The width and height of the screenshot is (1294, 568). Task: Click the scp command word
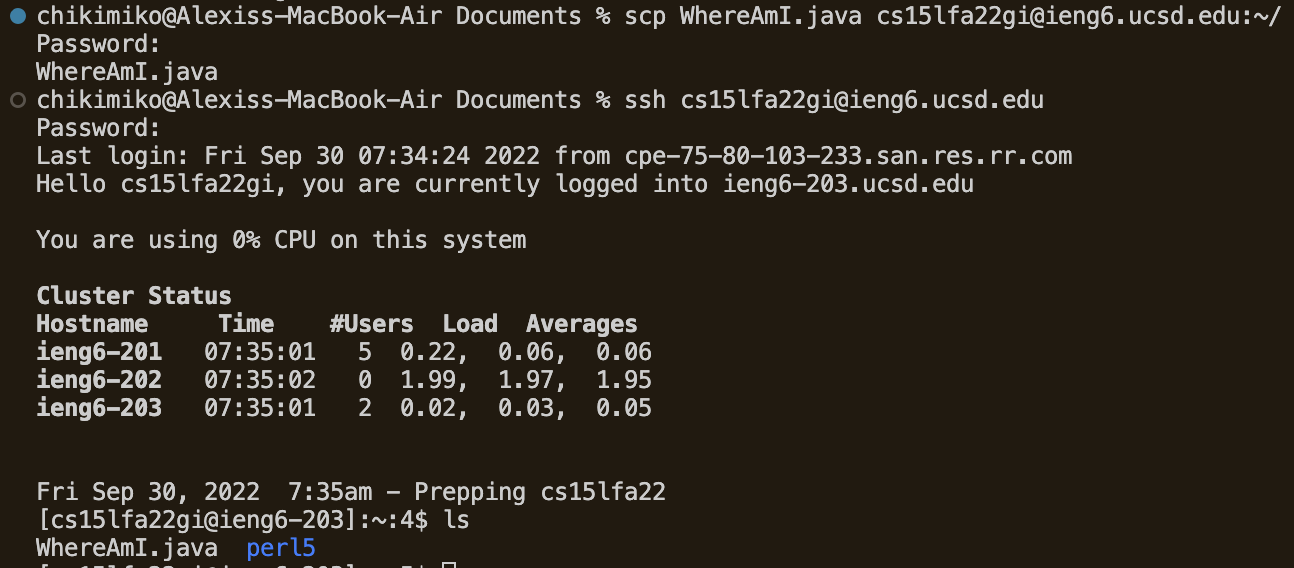644,16
